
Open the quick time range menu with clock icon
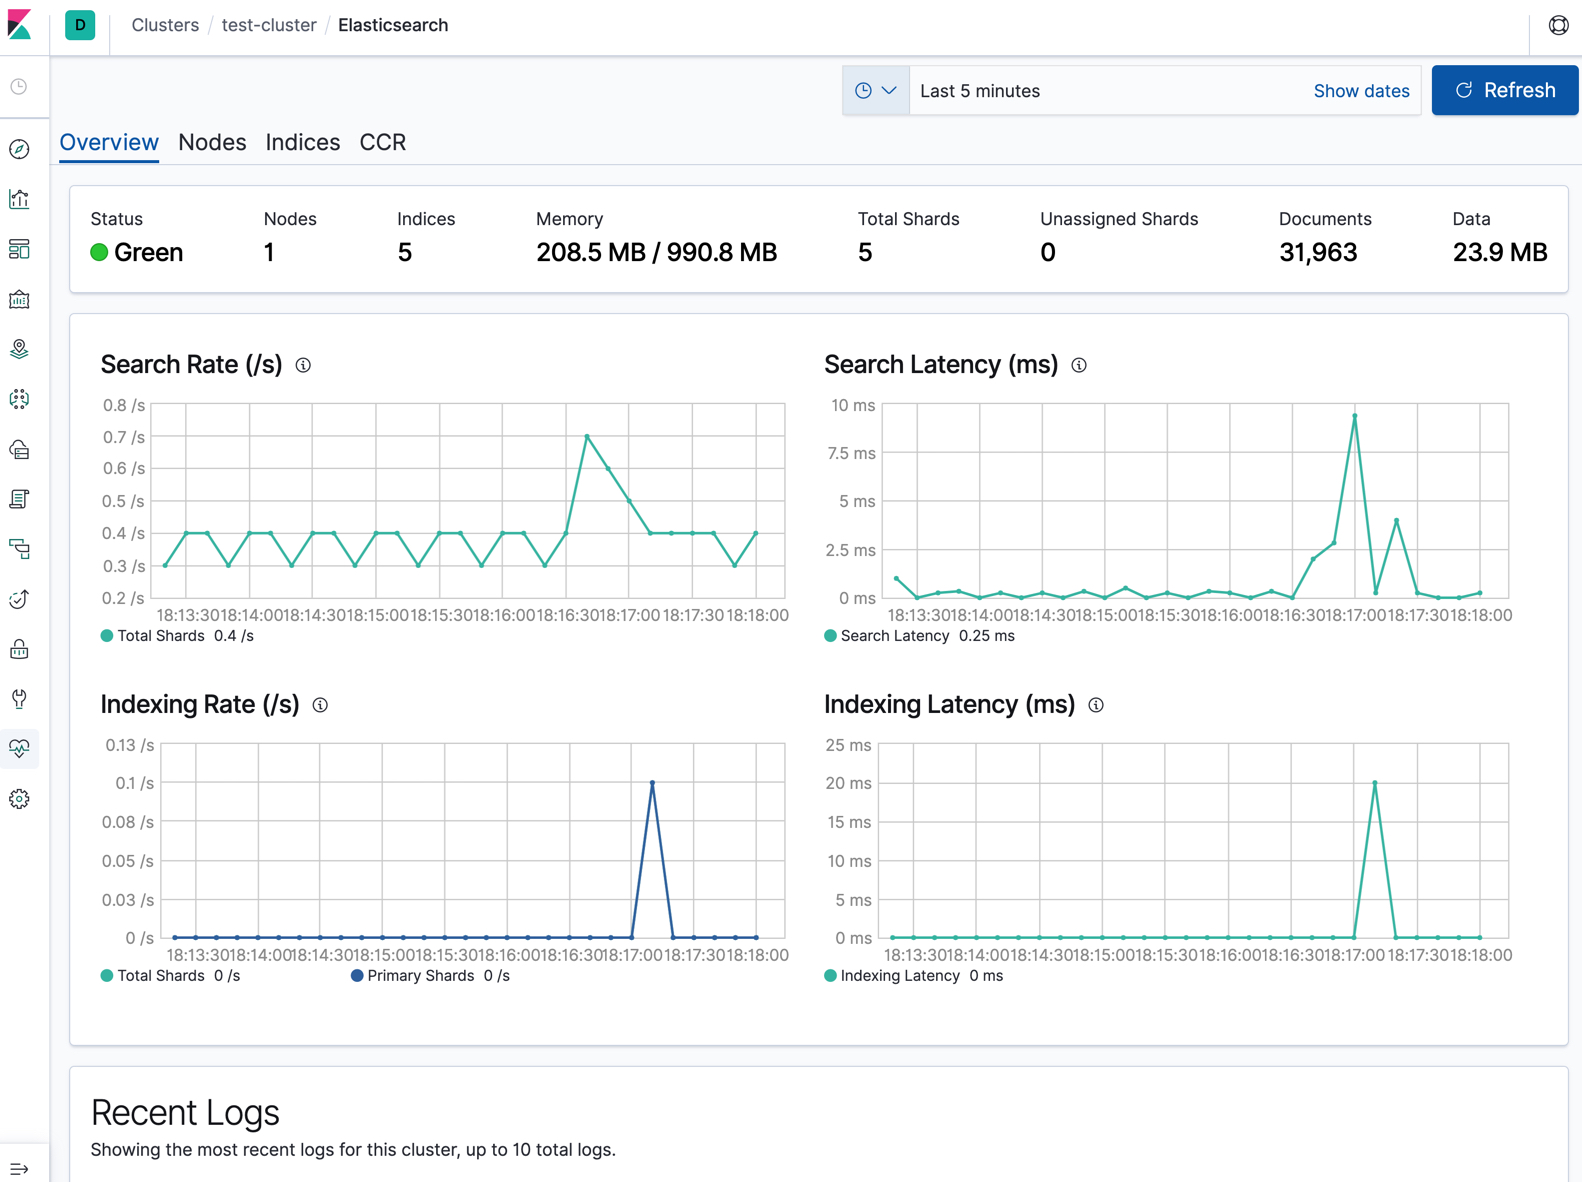tap(875, 91)
